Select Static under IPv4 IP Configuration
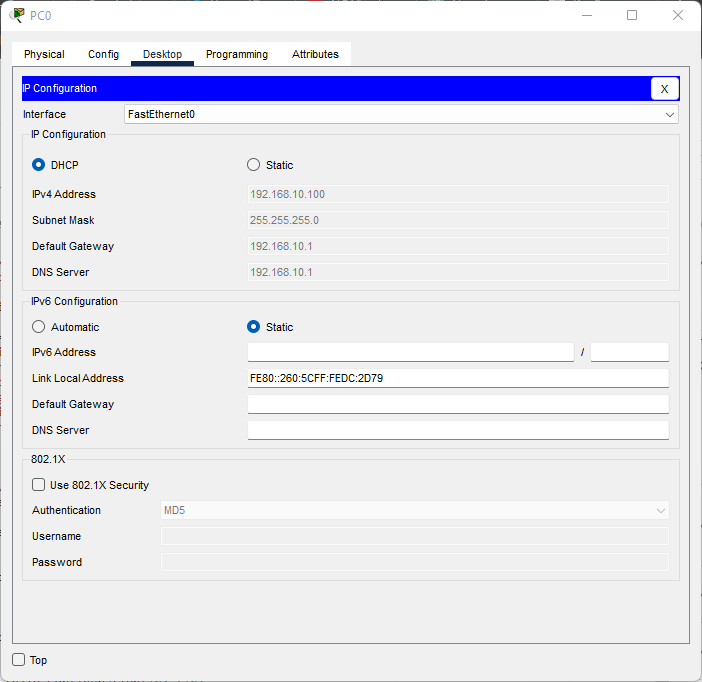The height and width of the screenshot is (682, 702). point(254,165)
